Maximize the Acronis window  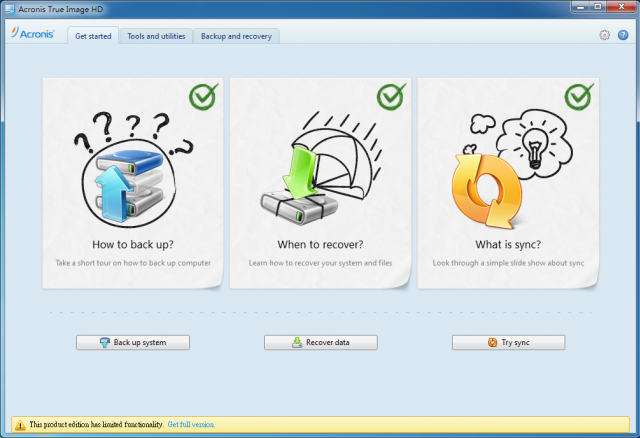(x=598, y=7)
